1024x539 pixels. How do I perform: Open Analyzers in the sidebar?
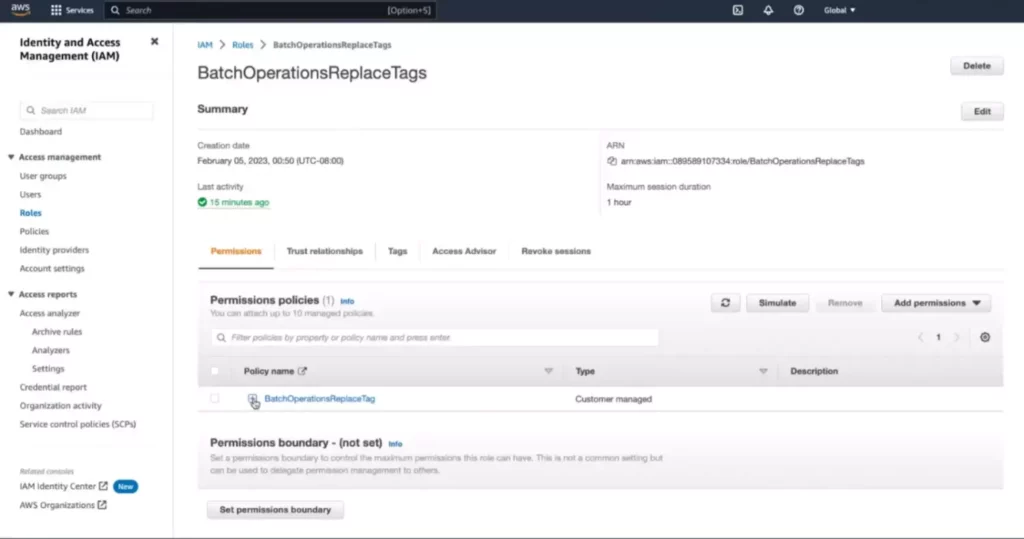[x=50, y=350]
